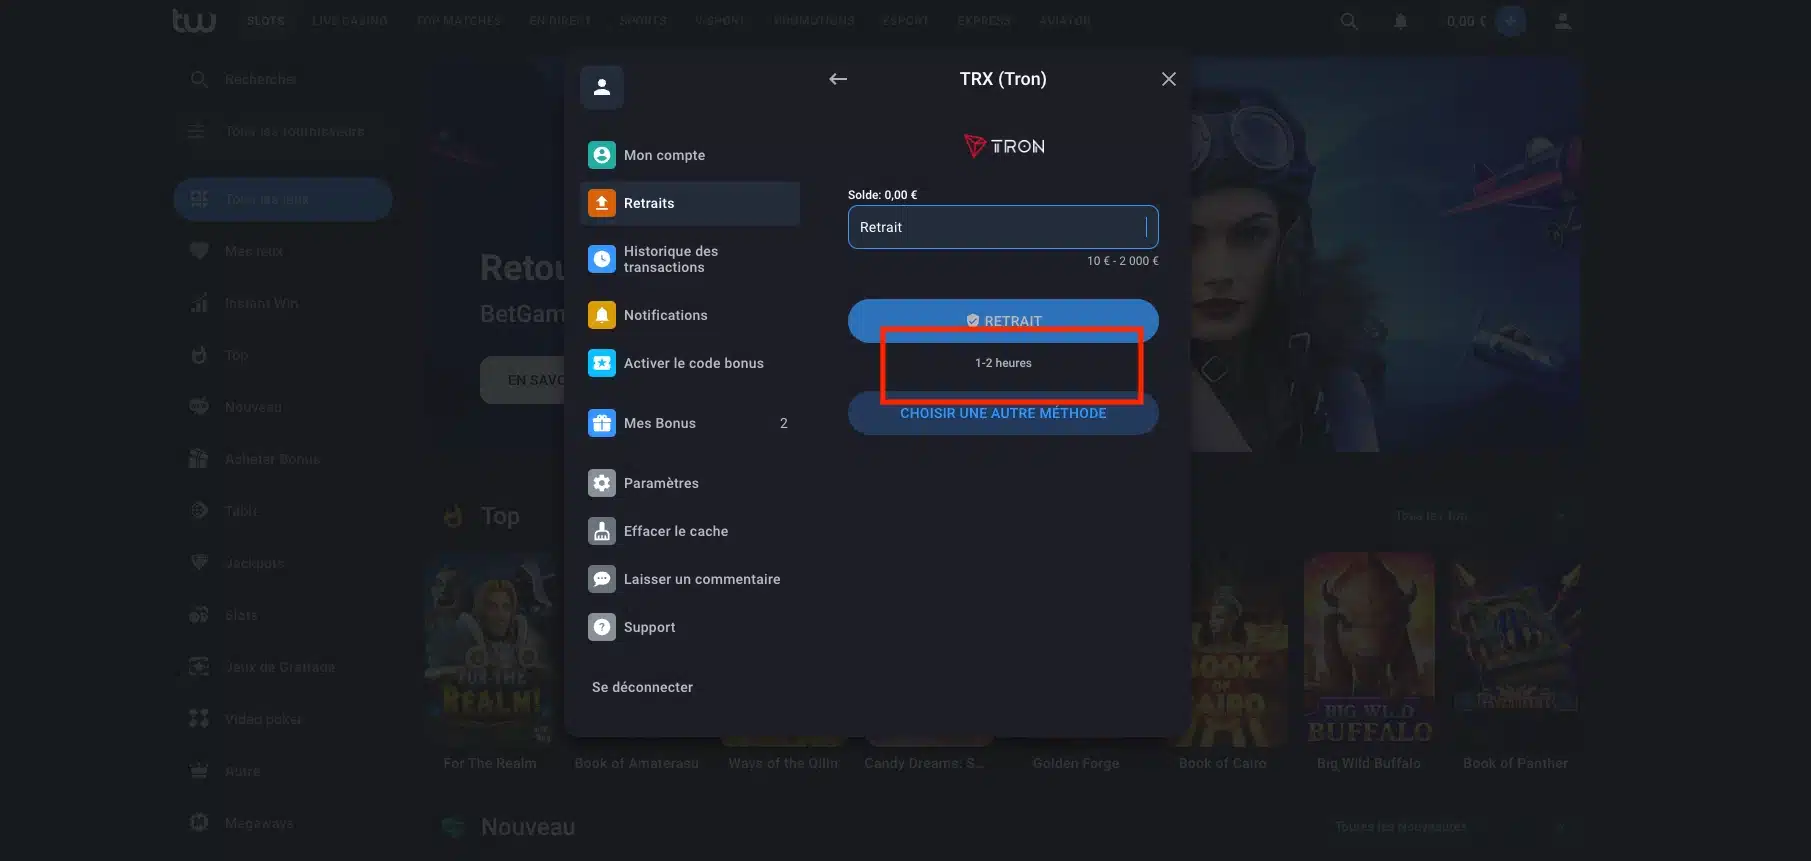
Task: Open the ESPORT tab
Action: pos(906,21)
